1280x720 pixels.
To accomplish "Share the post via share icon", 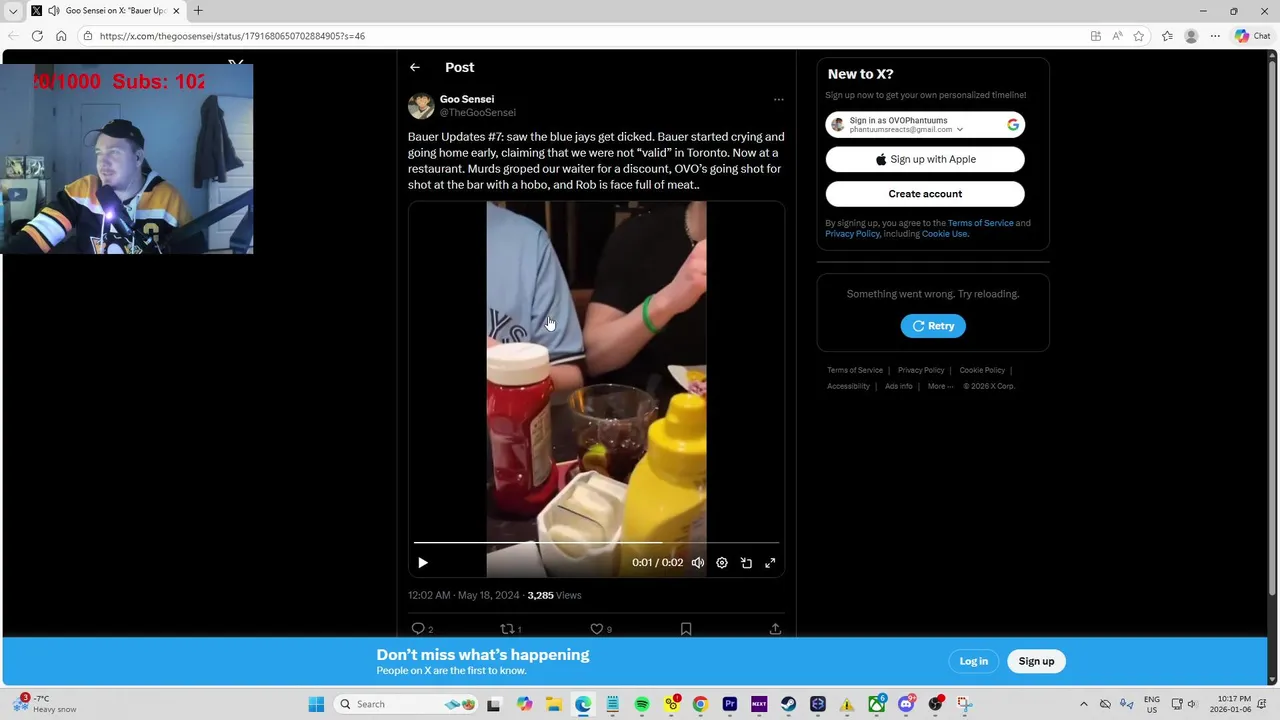I will (x=775, y=628).
